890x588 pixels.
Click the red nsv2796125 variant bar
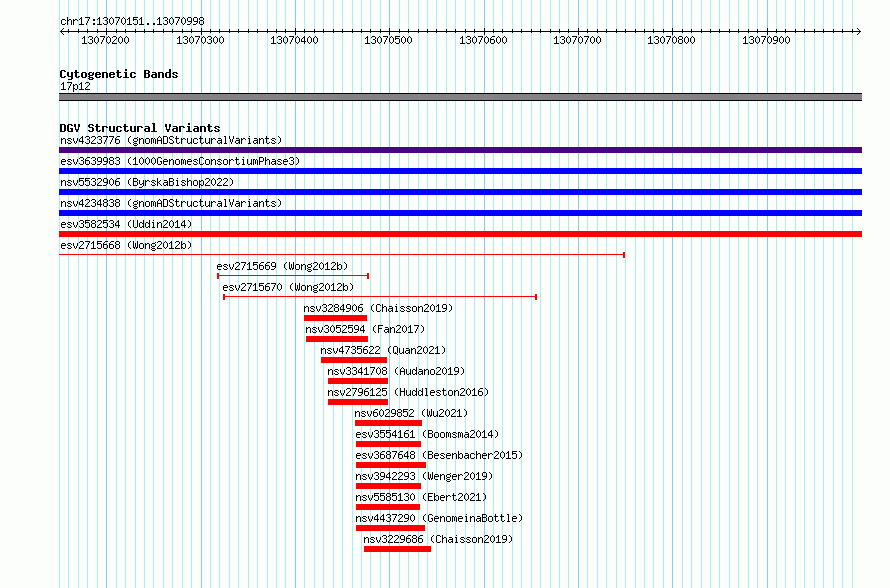coord(358,402)
